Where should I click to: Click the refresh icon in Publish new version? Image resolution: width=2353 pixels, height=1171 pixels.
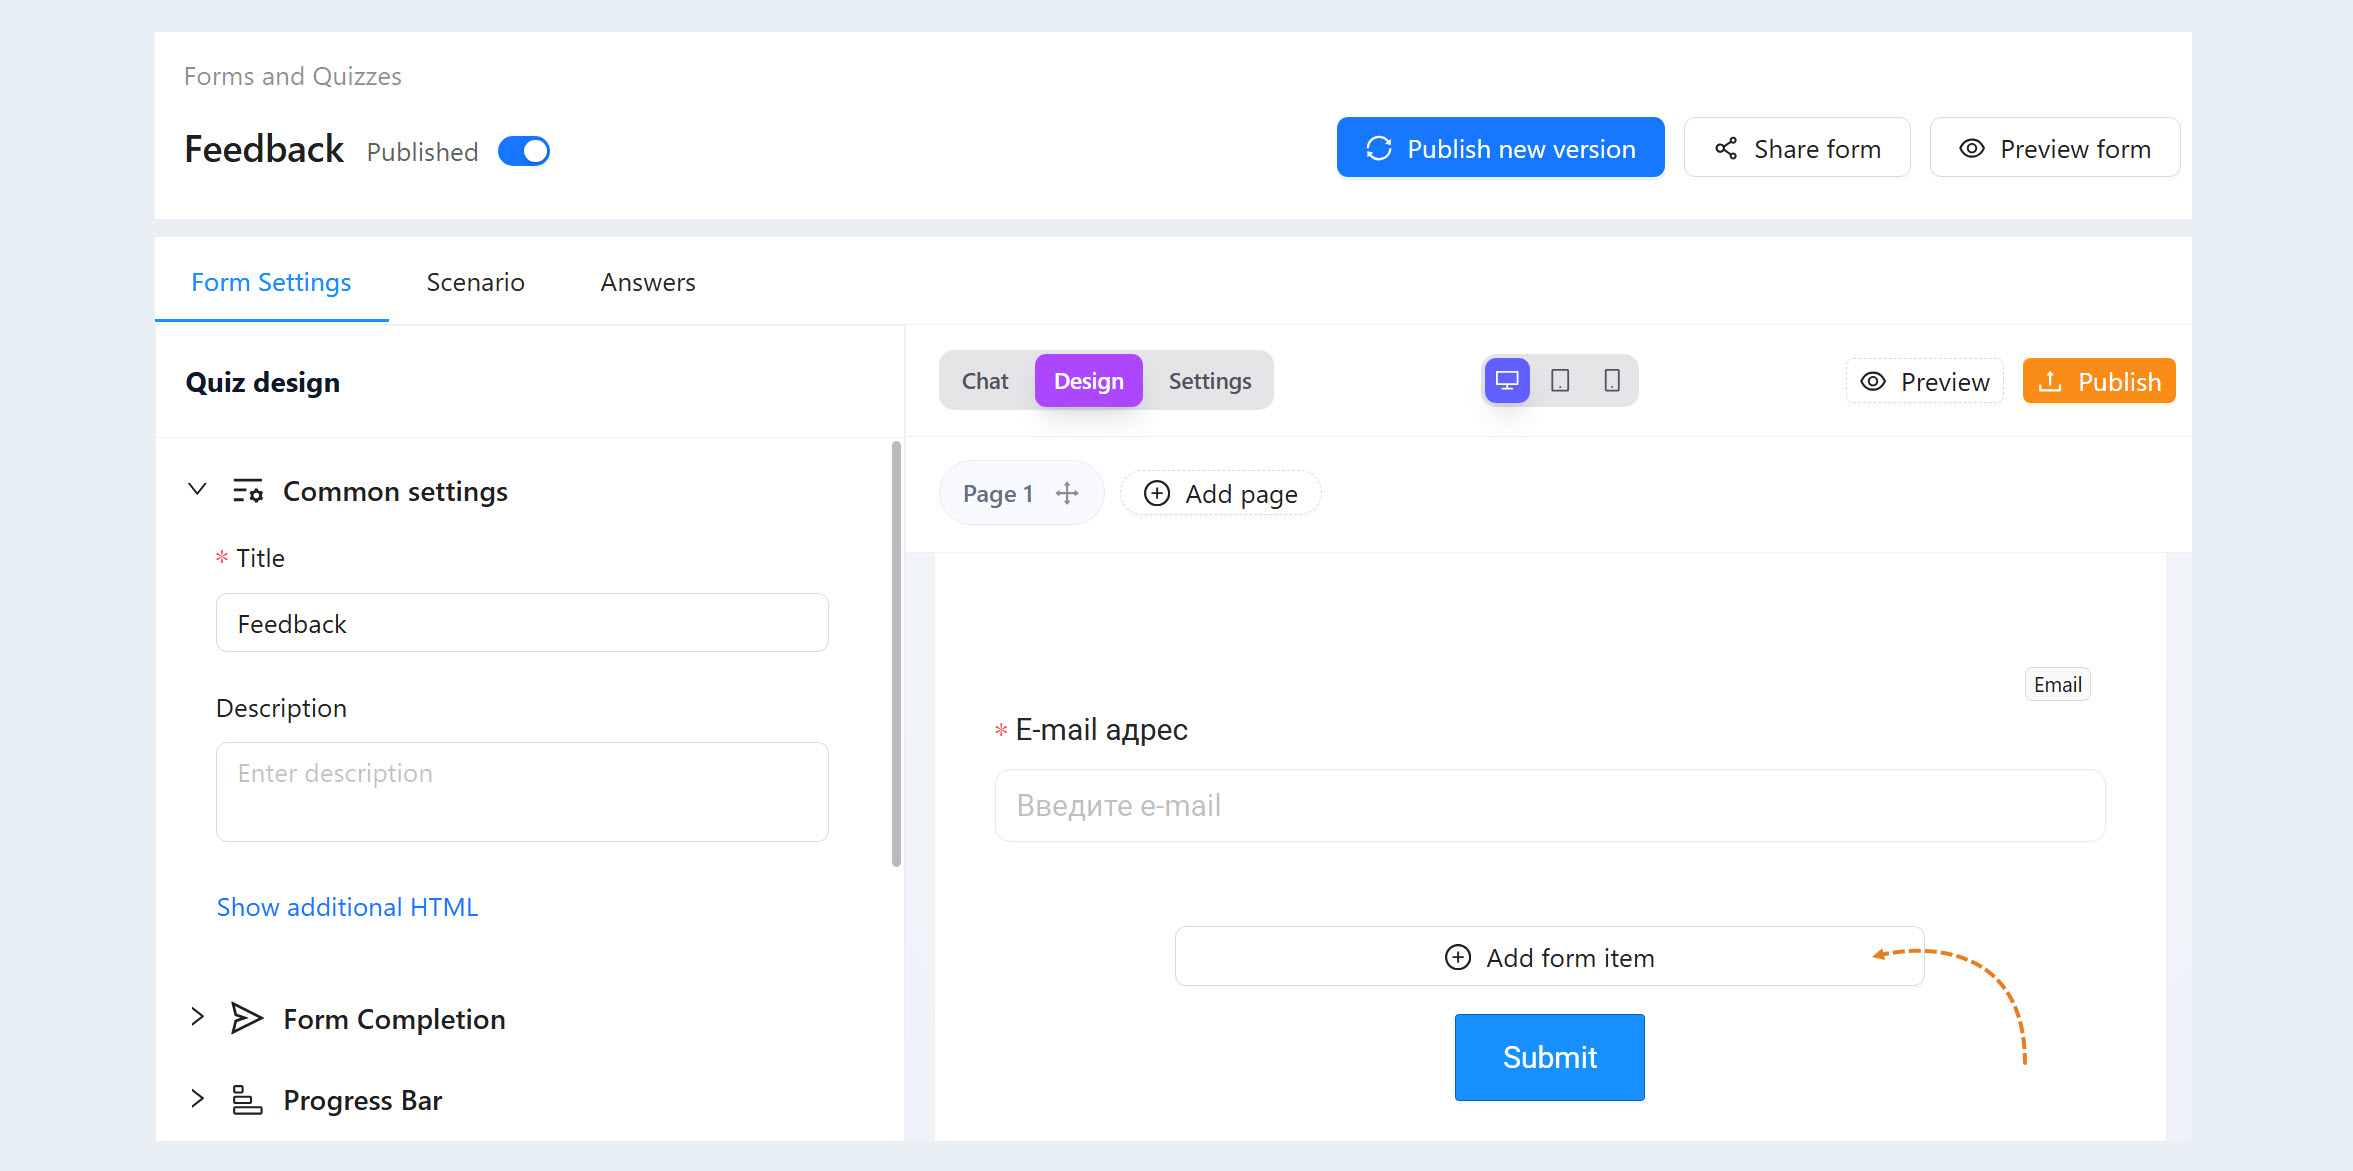[x=1379, y=149]
